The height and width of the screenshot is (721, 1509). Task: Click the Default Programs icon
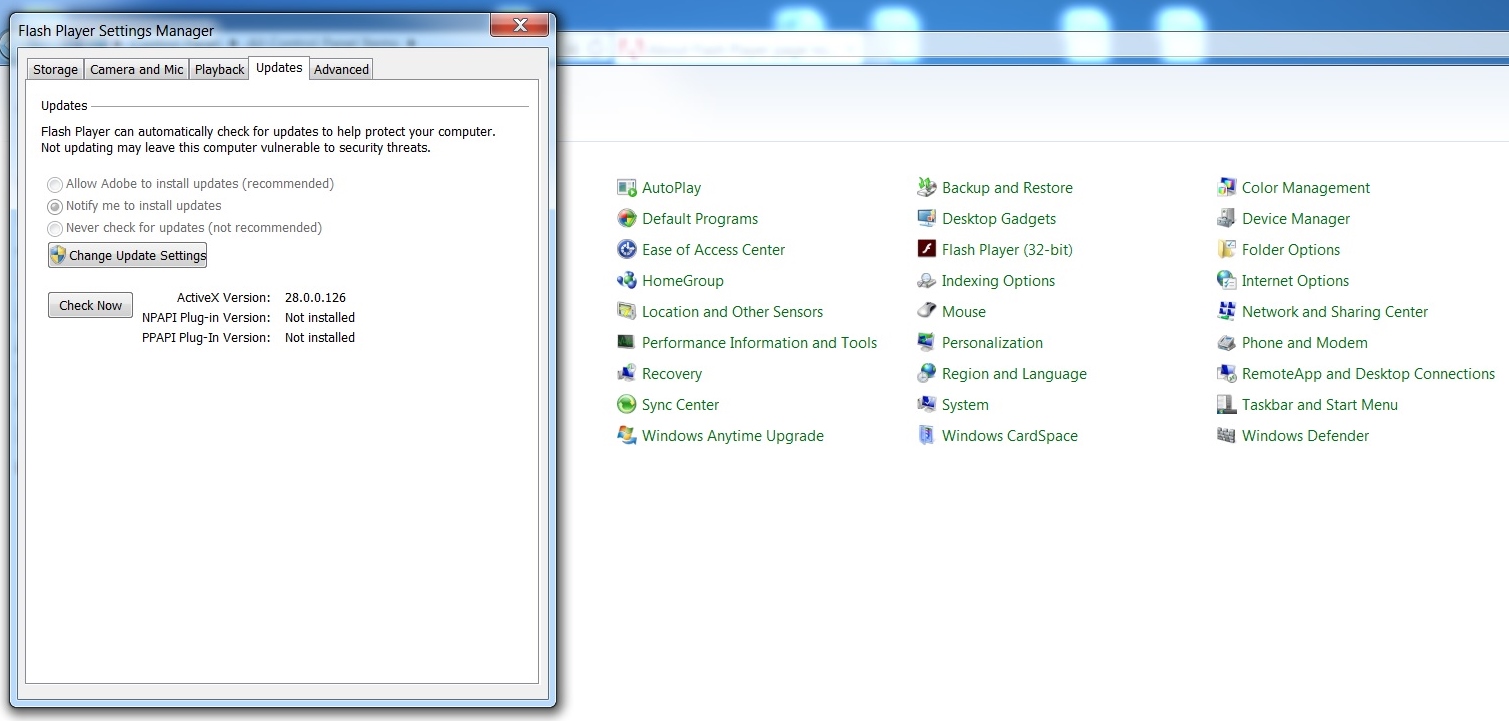tap(627, 219)
